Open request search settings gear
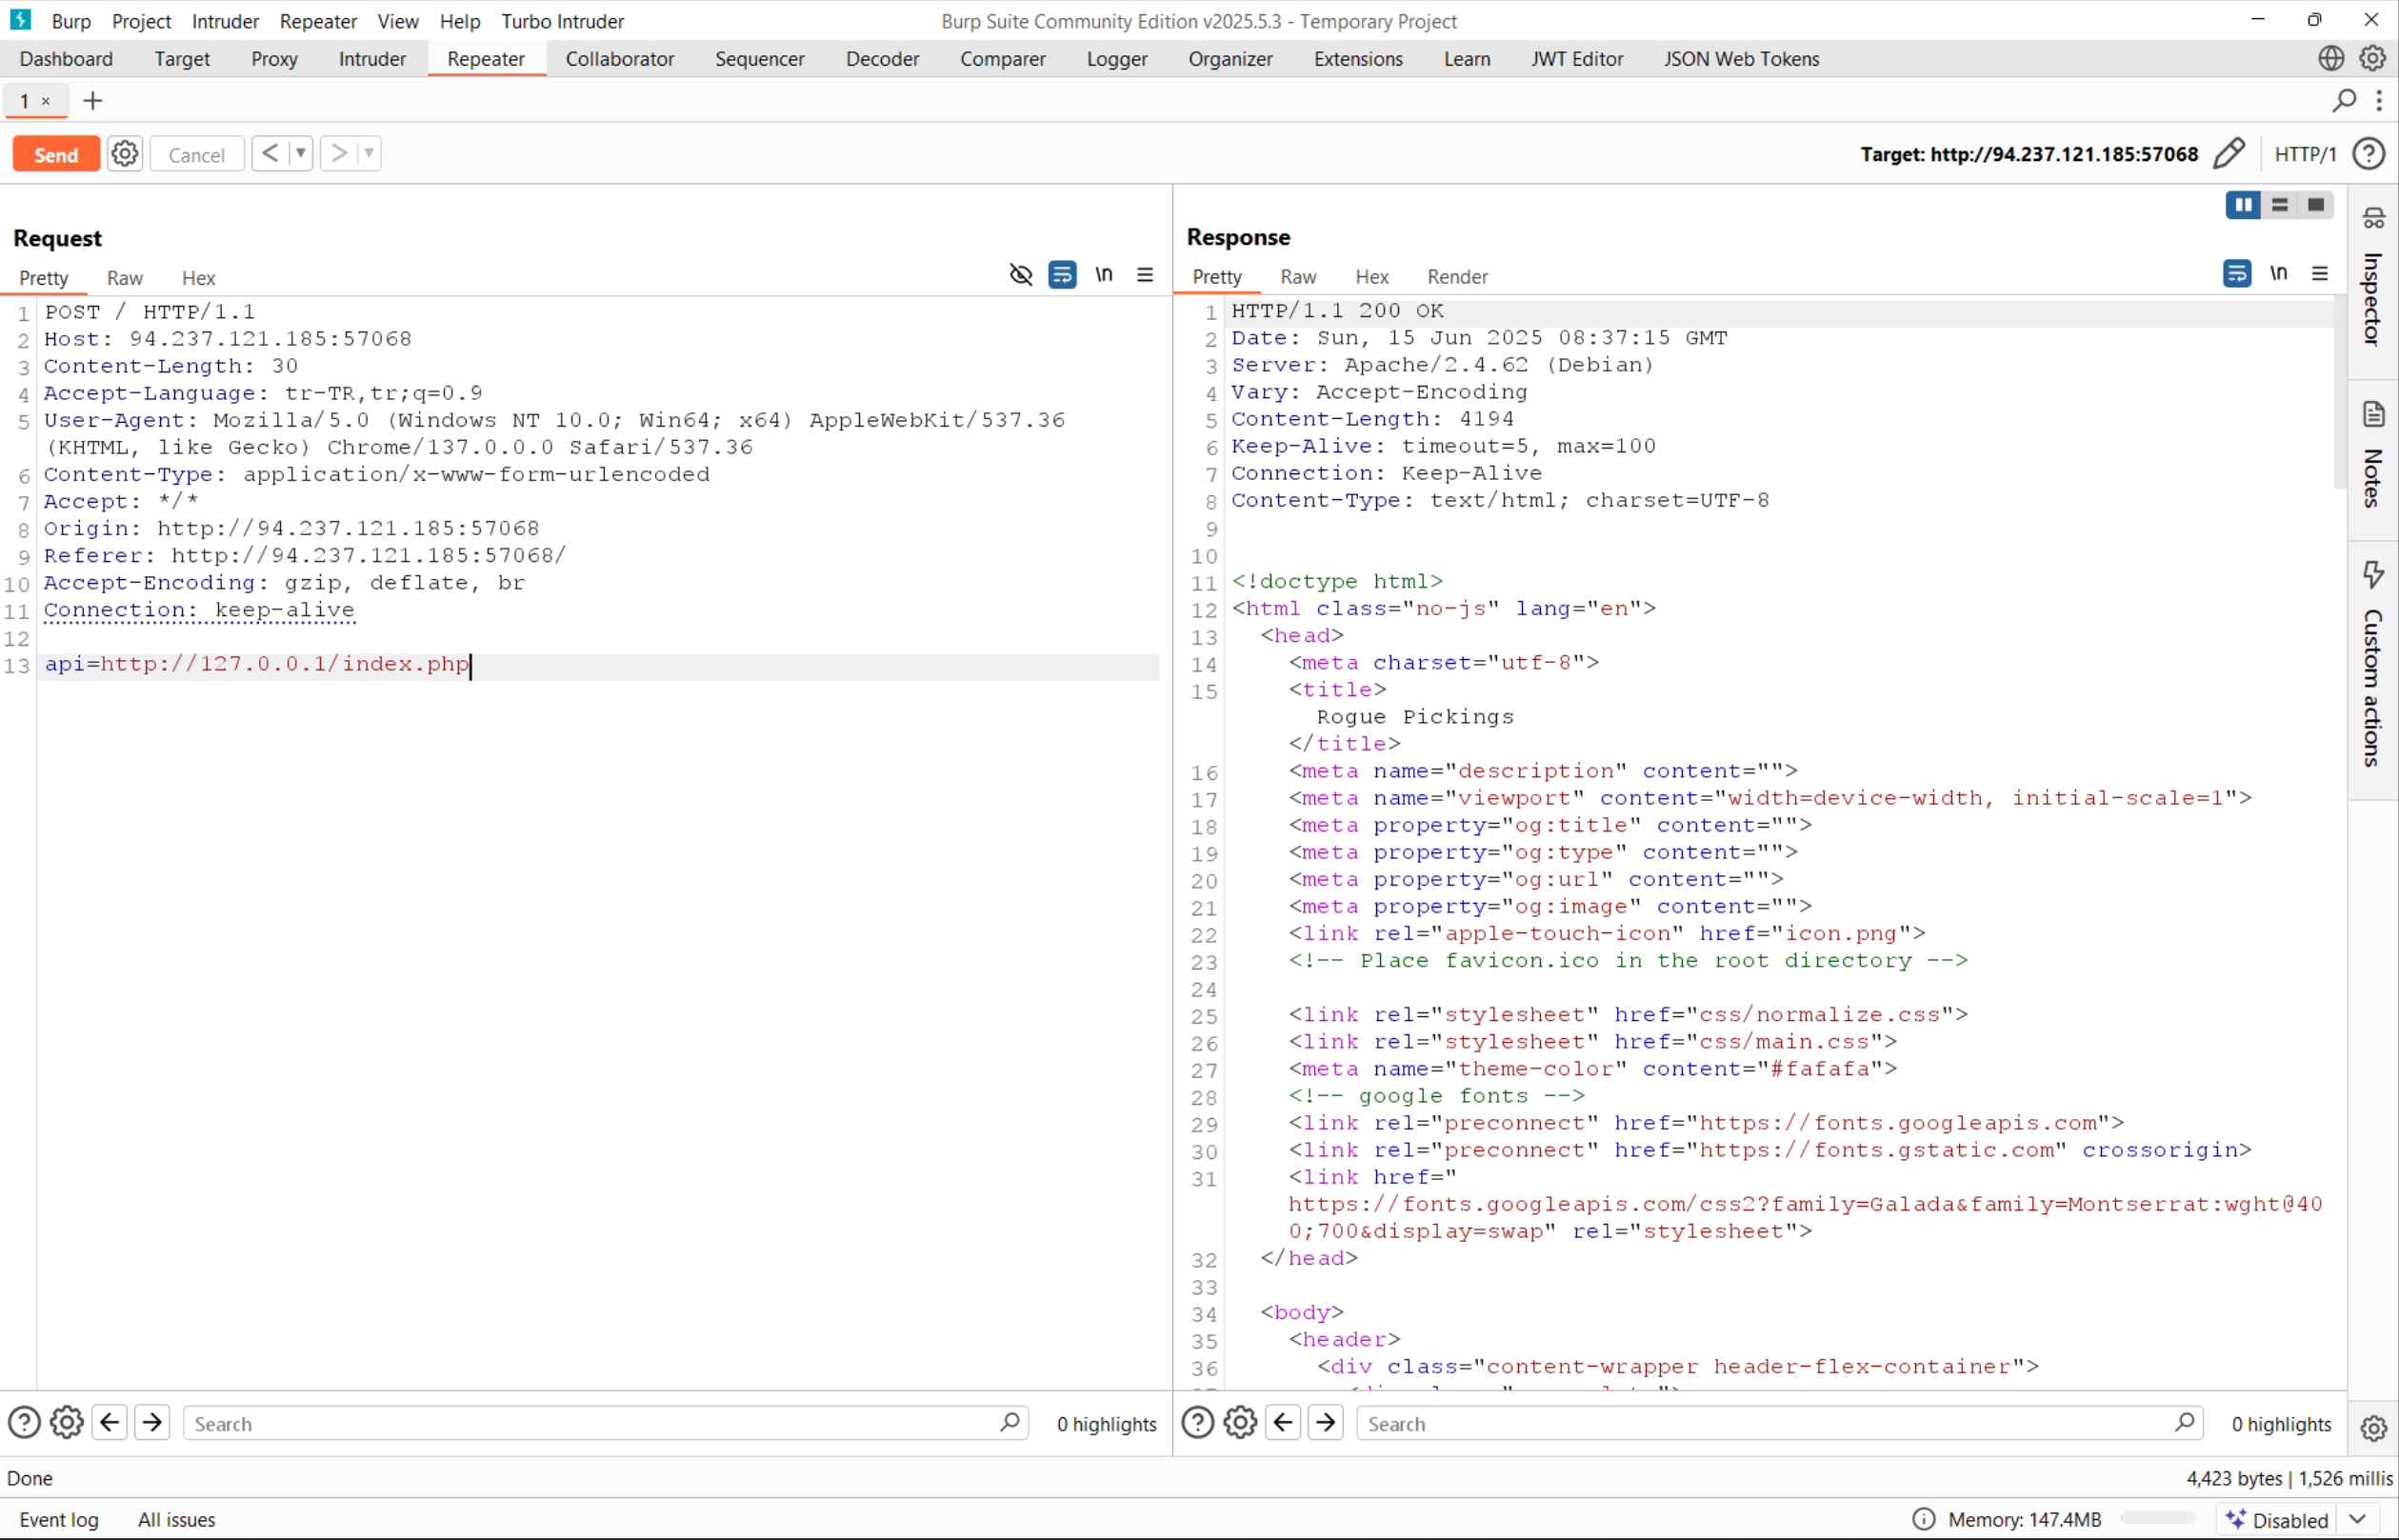This screenshot has height=1540, width=2399. [x=67, y=1422]
